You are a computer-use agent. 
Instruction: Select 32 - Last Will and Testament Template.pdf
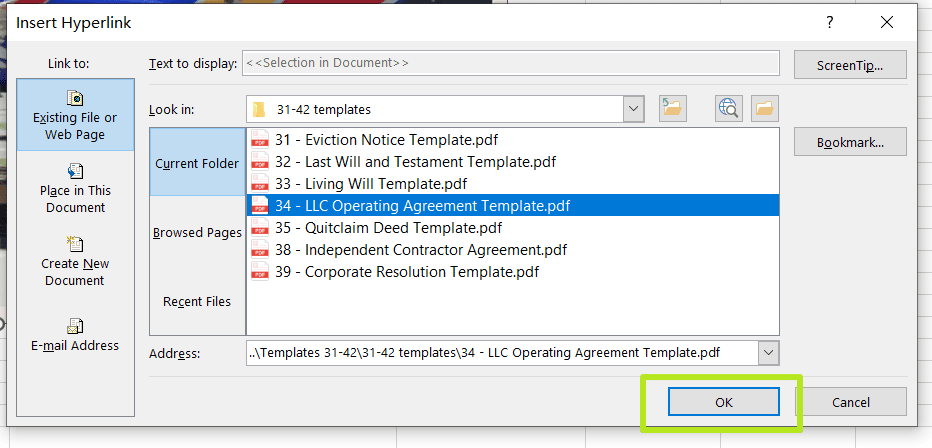coord(512,162)
